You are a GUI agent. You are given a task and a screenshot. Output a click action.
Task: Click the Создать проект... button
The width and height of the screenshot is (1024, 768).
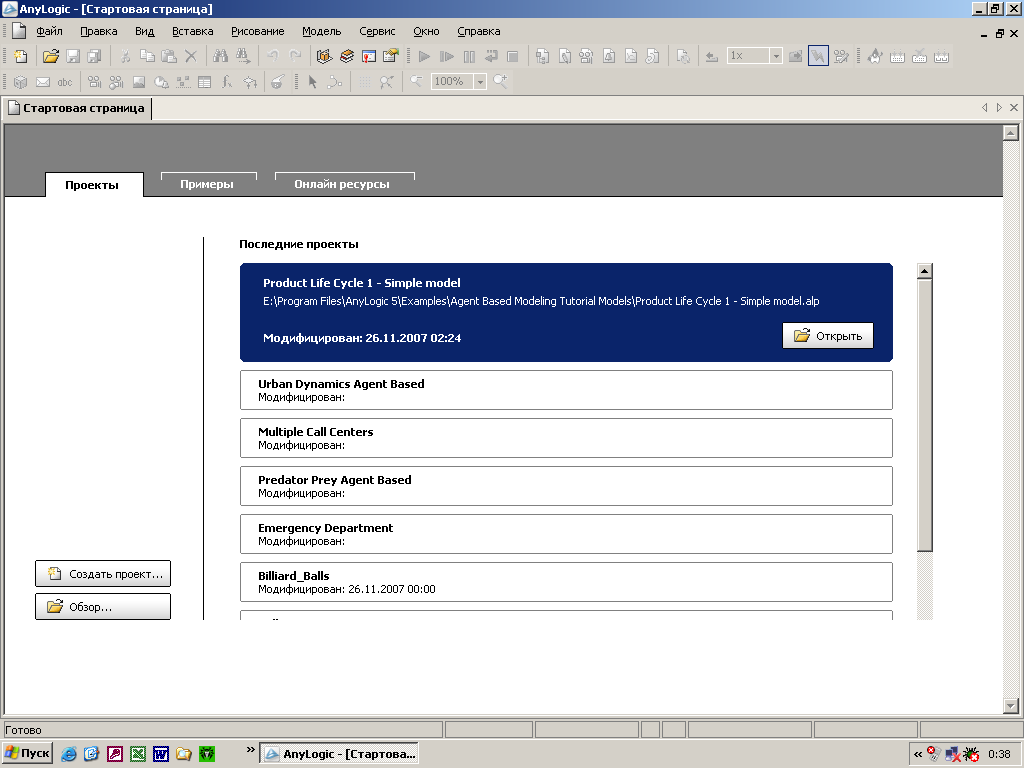click(103, 573)
